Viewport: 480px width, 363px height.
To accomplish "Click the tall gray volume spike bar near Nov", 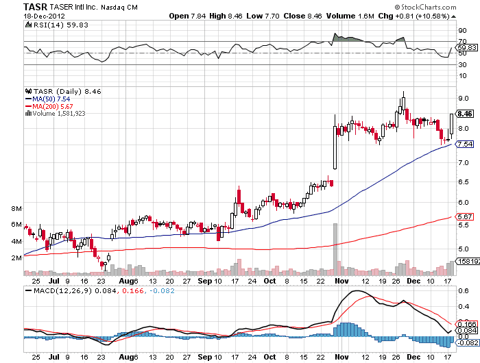I will click(335, 249).
